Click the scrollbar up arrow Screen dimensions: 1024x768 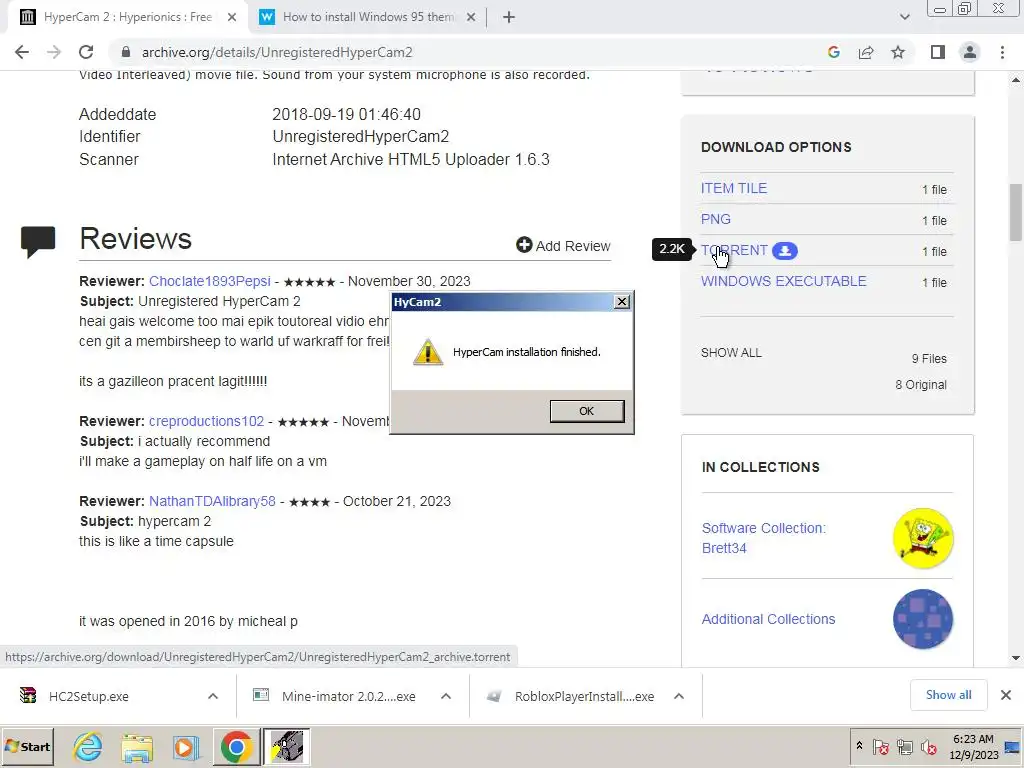click(1016, 80)
